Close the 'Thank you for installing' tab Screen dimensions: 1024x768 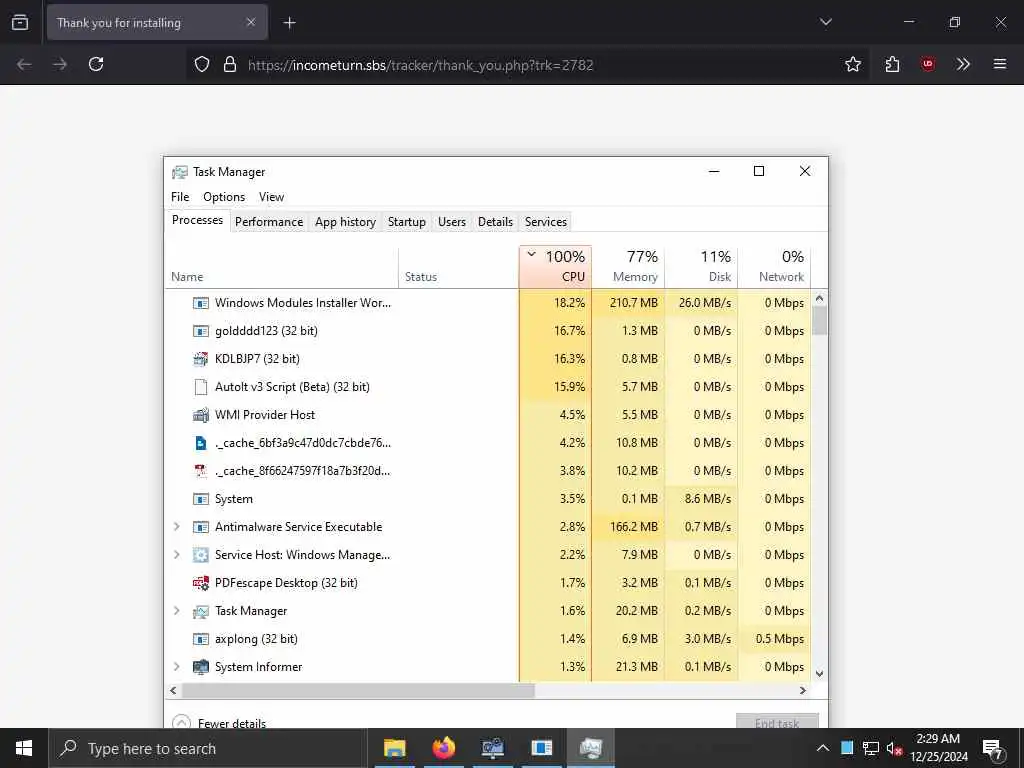pos(251,22)
